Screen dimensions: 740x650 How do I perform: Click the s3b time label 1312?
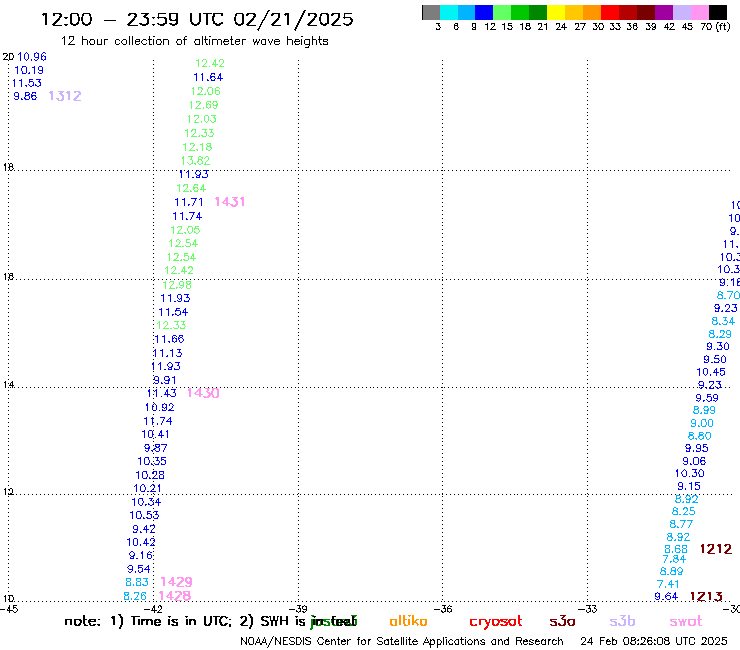pos(65,96)
